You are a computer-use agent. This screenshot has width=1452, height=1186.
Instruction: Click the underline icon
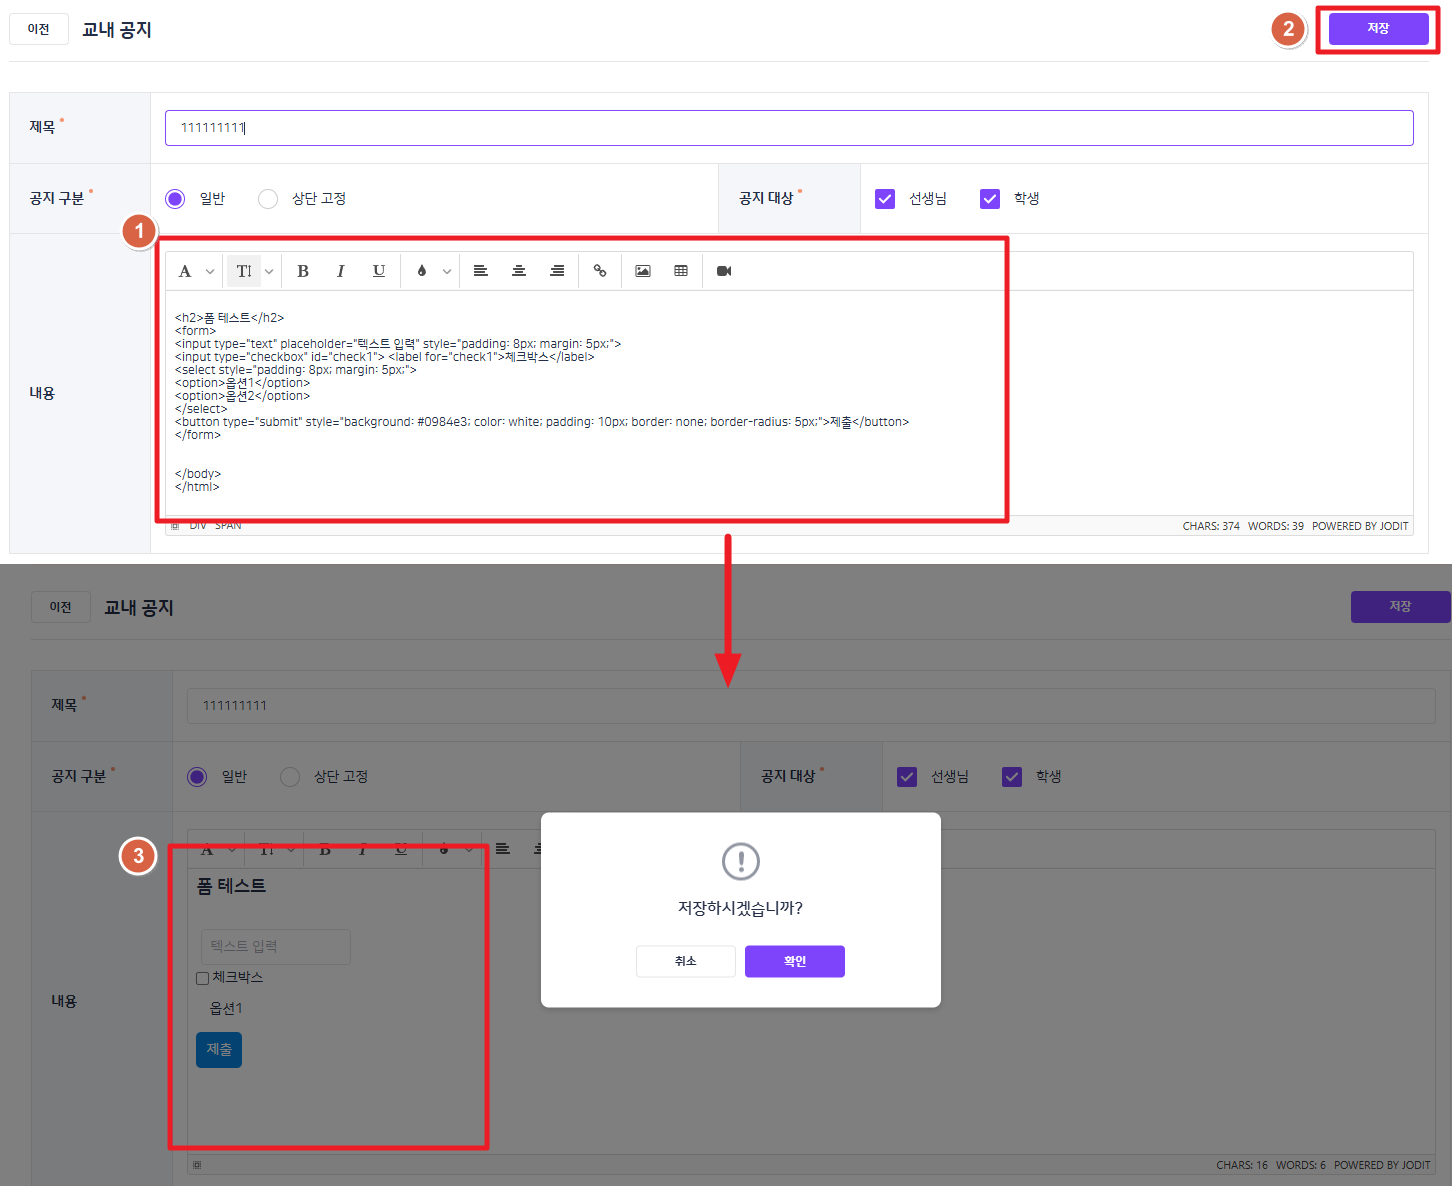(379, 271)
